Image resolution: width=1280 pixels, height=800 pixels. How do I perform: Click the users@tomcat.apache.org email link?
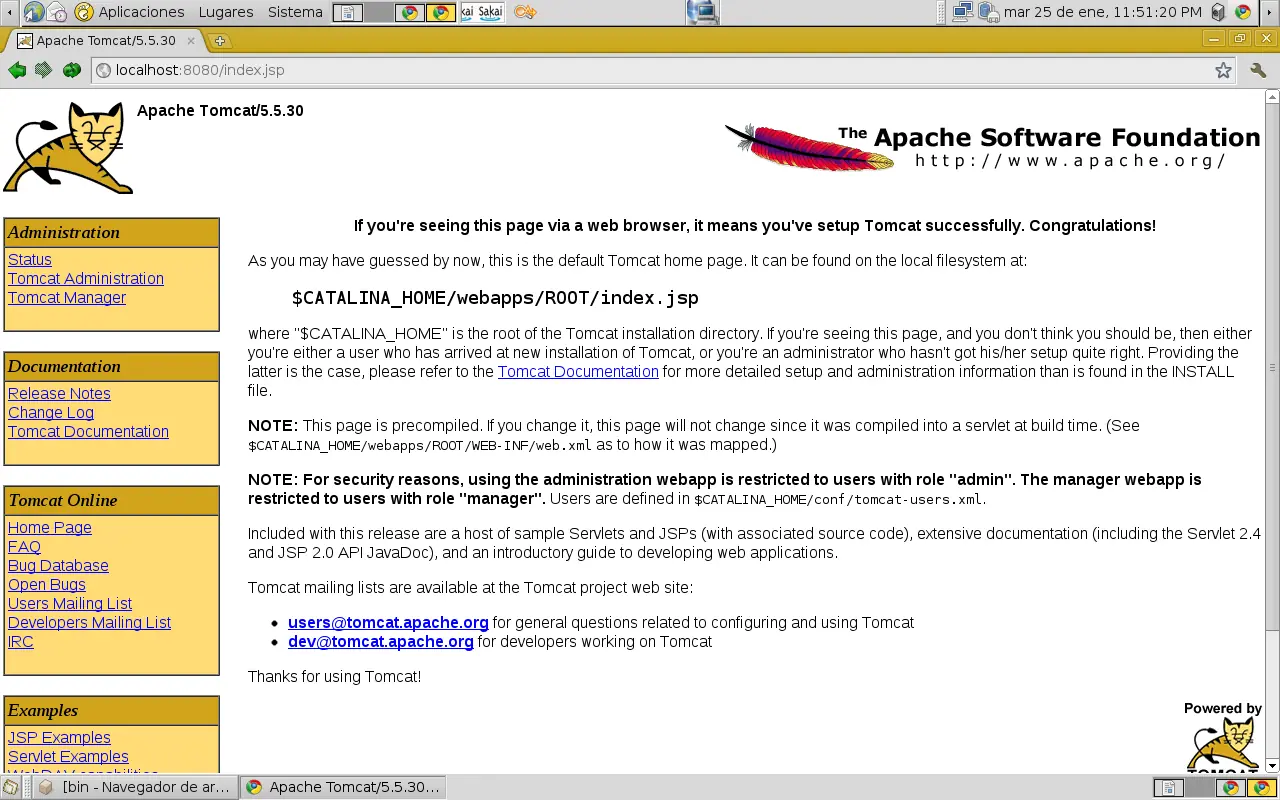coord(388,622)
